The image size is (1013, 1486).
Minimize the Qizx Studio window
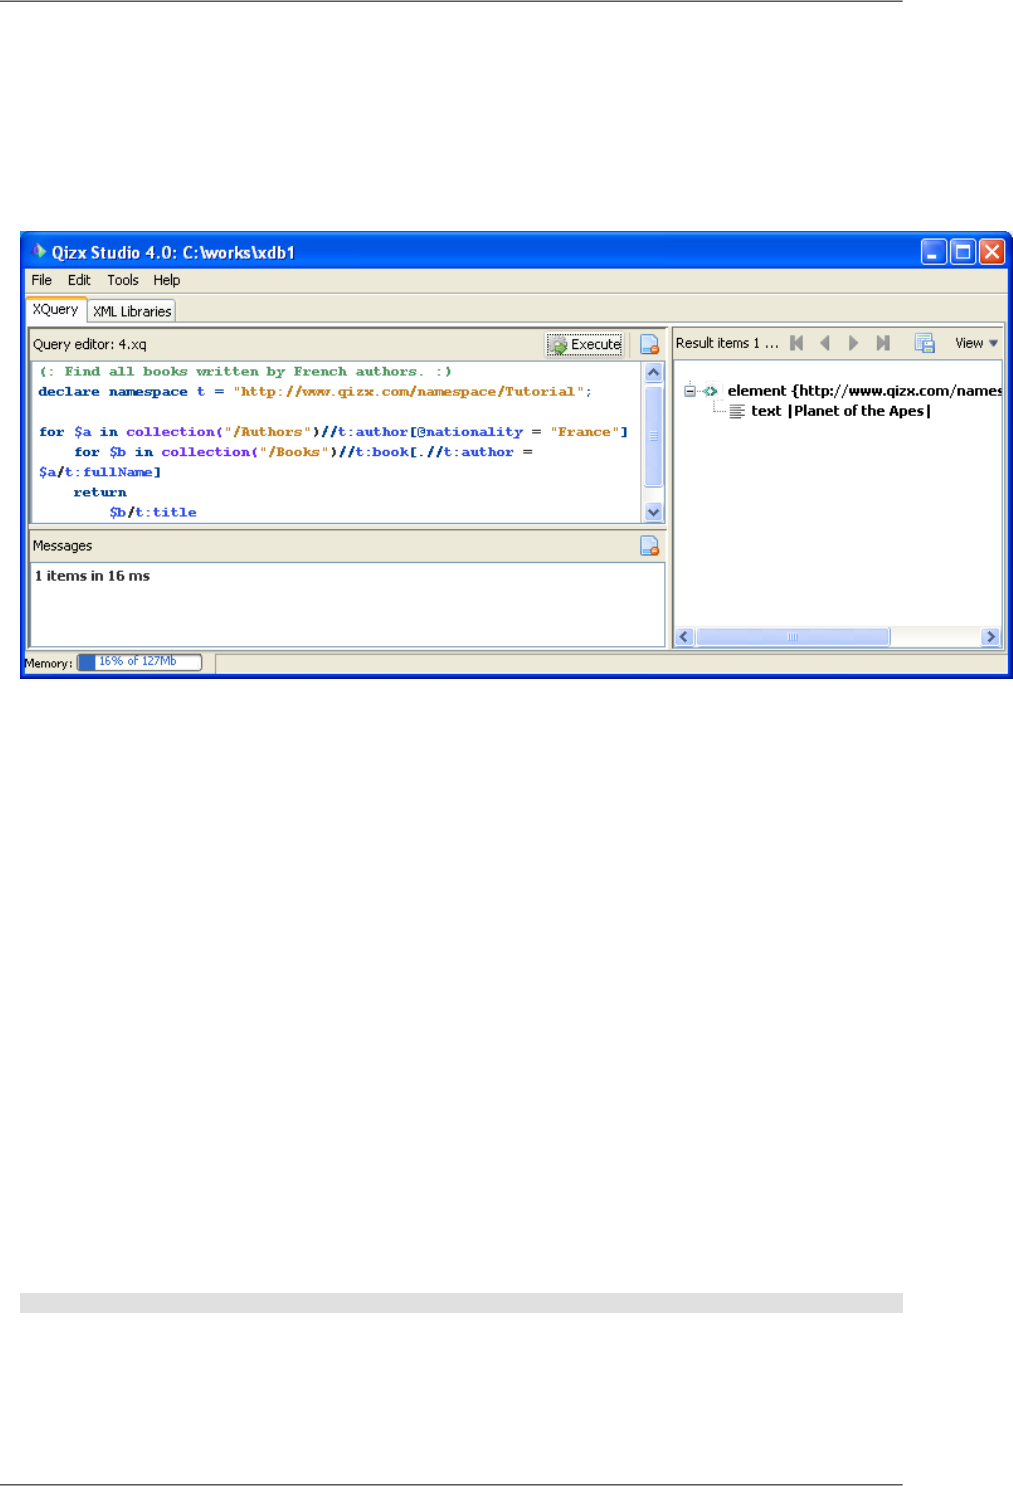(x=934, y=251)
